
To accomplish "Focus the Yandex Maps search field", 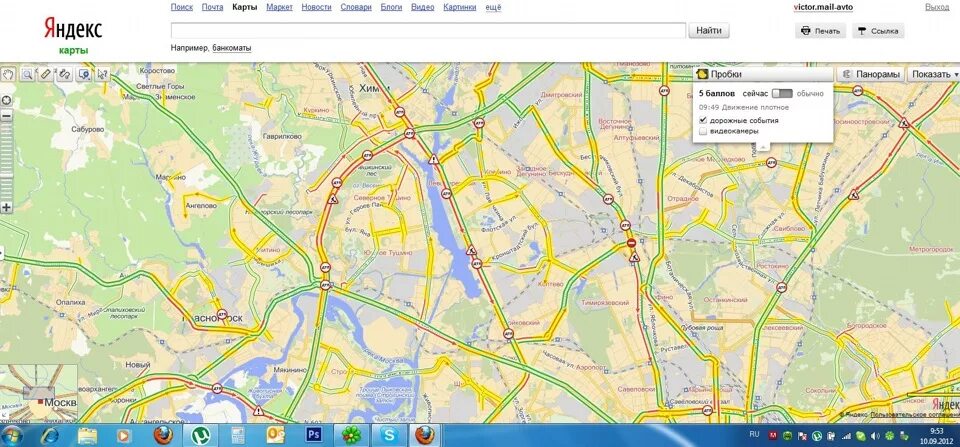I will tap(428, 31).
